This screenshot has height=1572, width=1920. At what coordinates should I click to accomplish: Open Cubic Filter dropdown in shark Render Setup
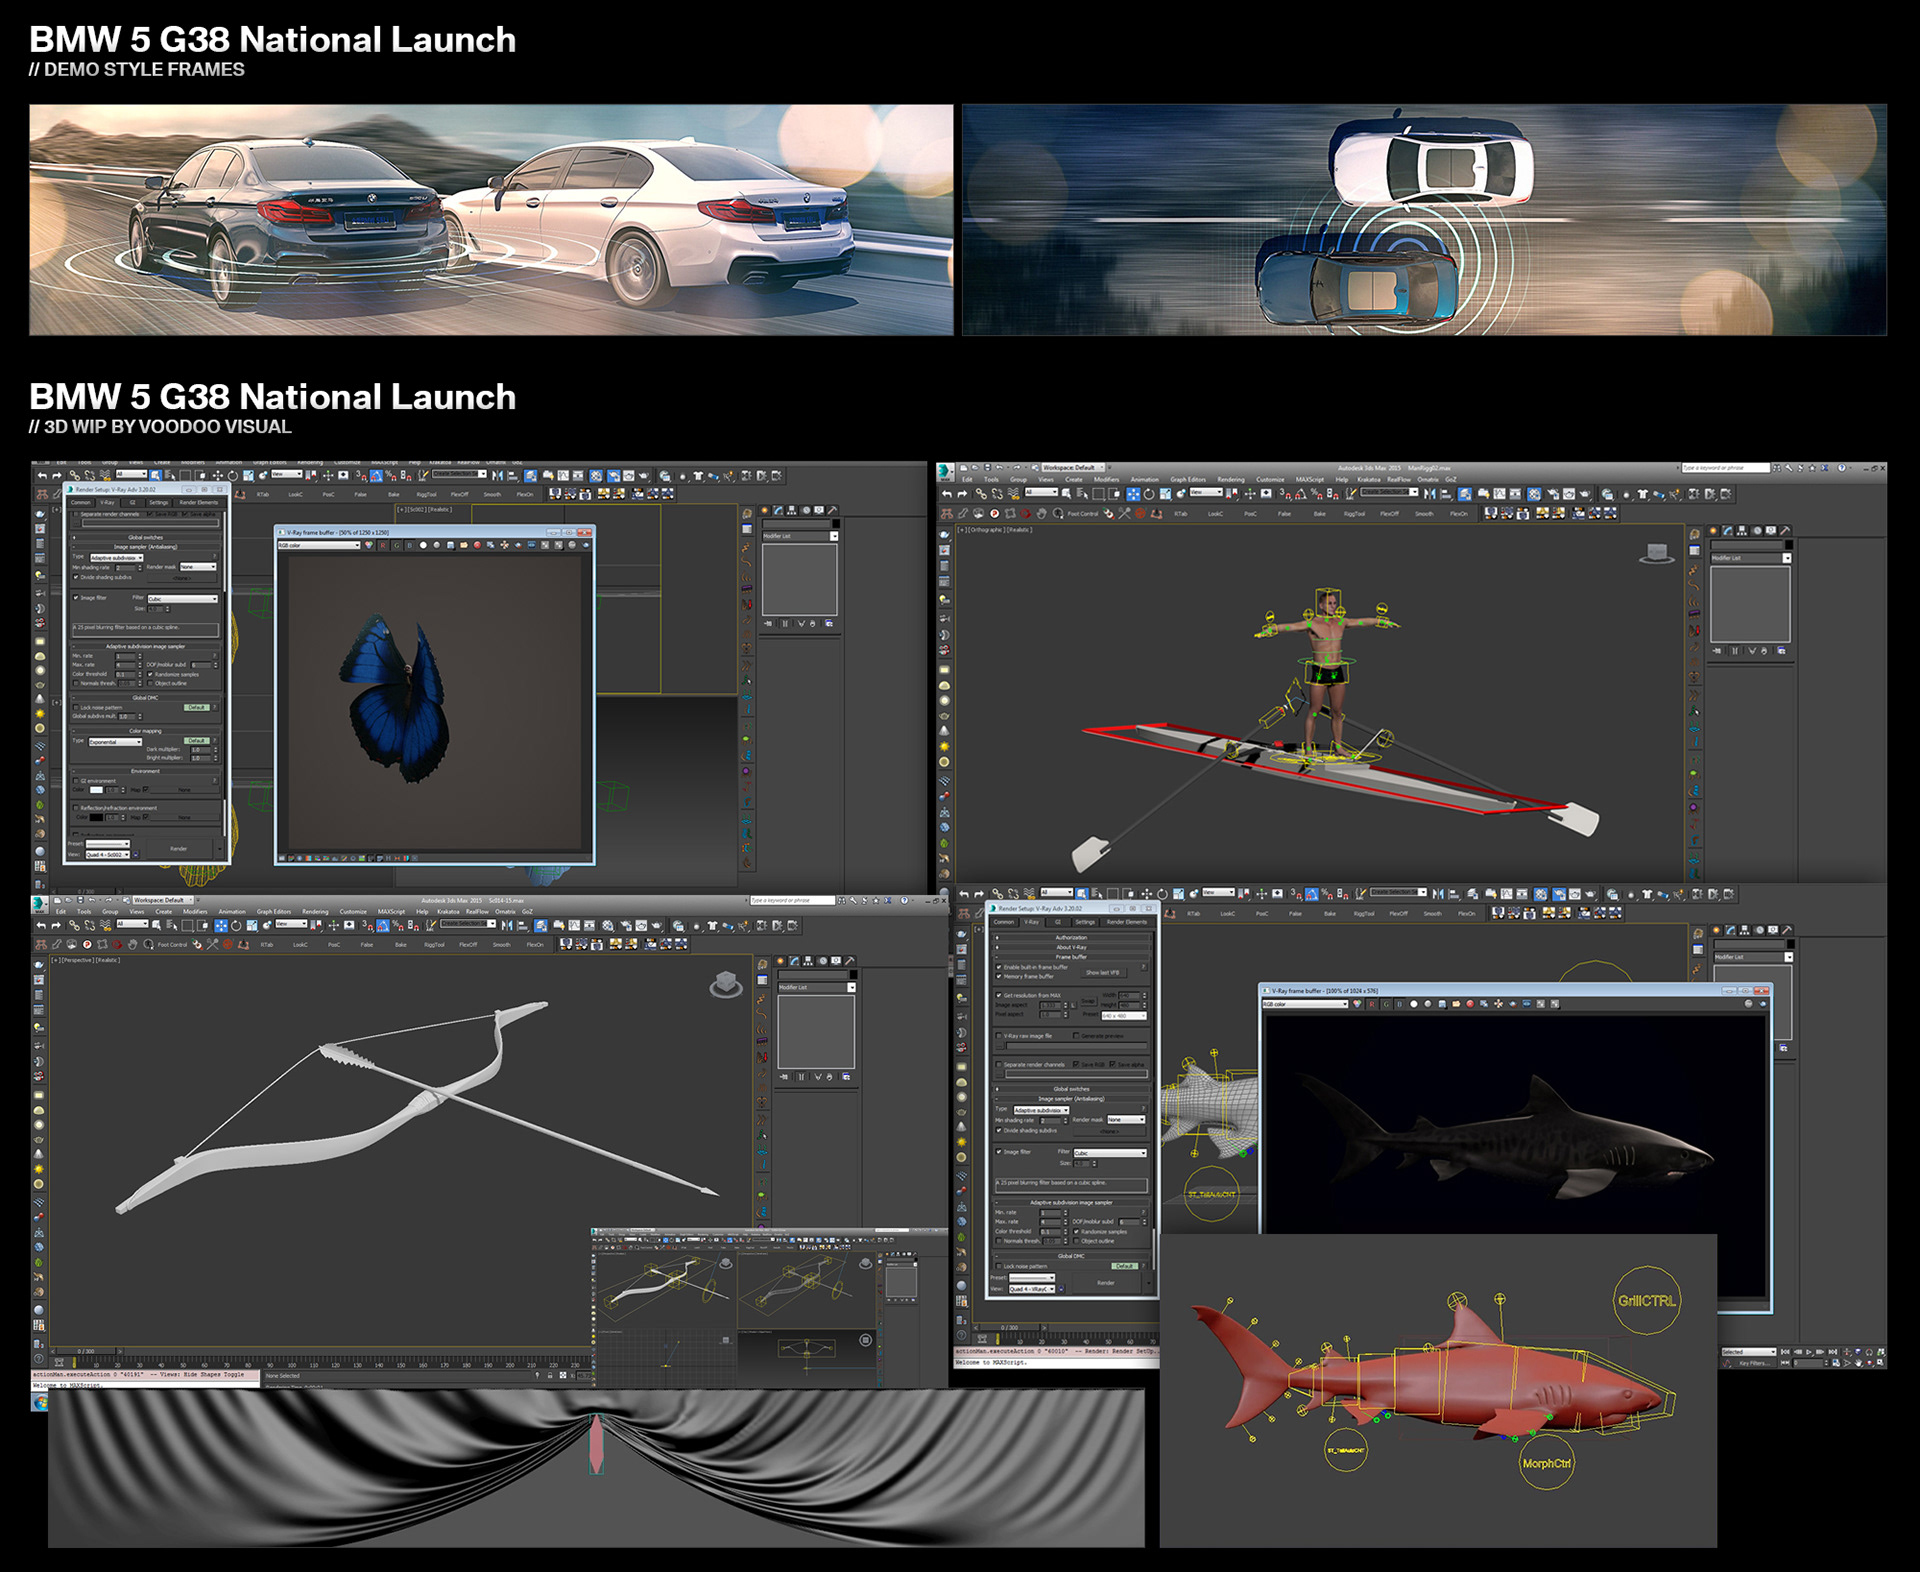click(x=1110, y=1153)
